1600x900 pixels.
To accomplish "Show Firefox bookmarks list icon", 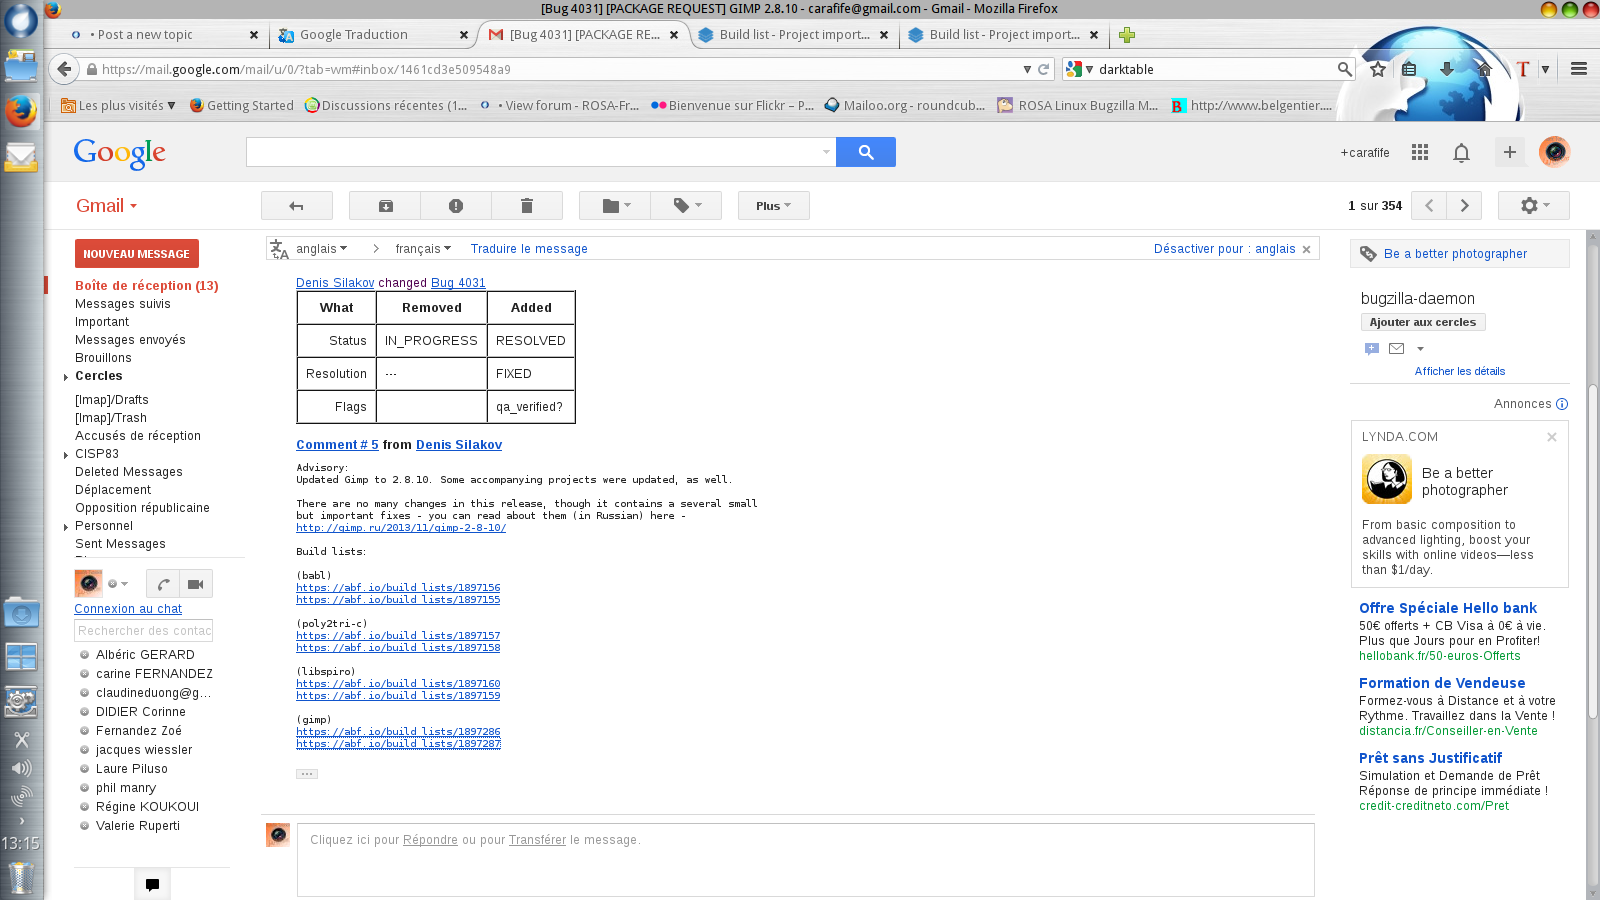I will tap(1409, 69).
